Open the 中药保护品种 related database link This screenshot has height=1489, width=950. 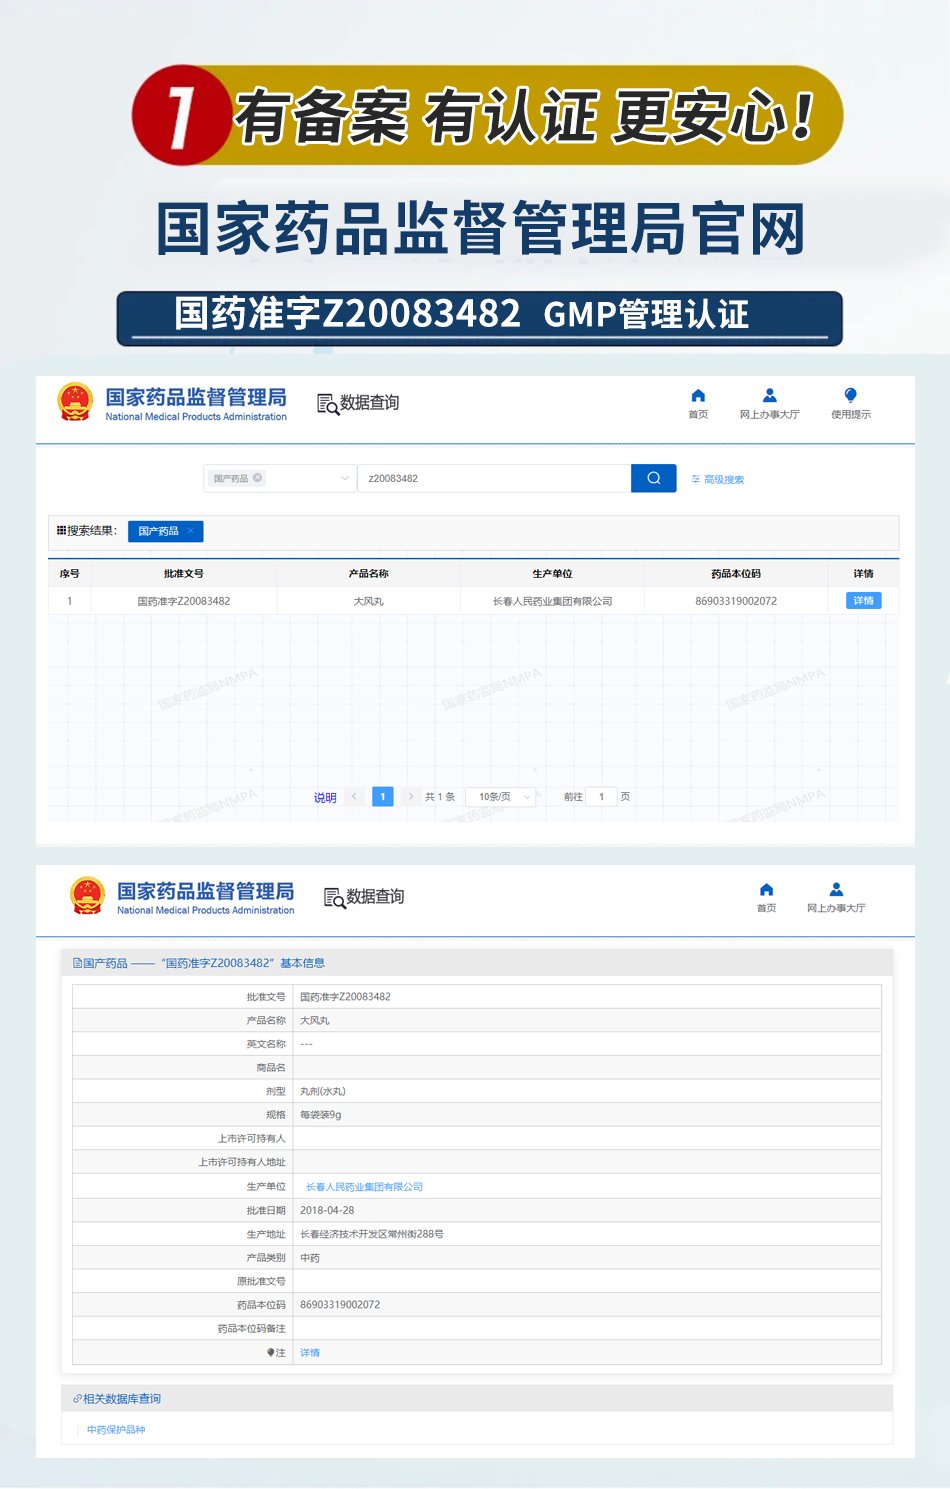pos(116,1430)
